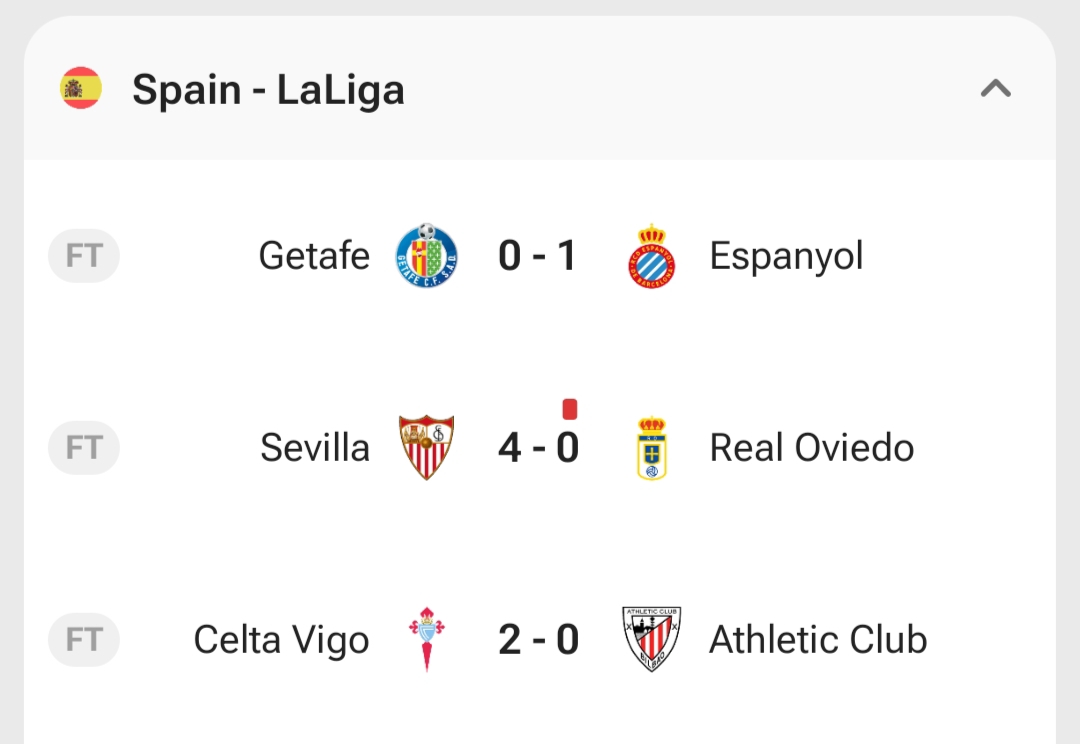Select the Sevilla team name
This screenshot has height=744, width=1080.
[315, 448]
